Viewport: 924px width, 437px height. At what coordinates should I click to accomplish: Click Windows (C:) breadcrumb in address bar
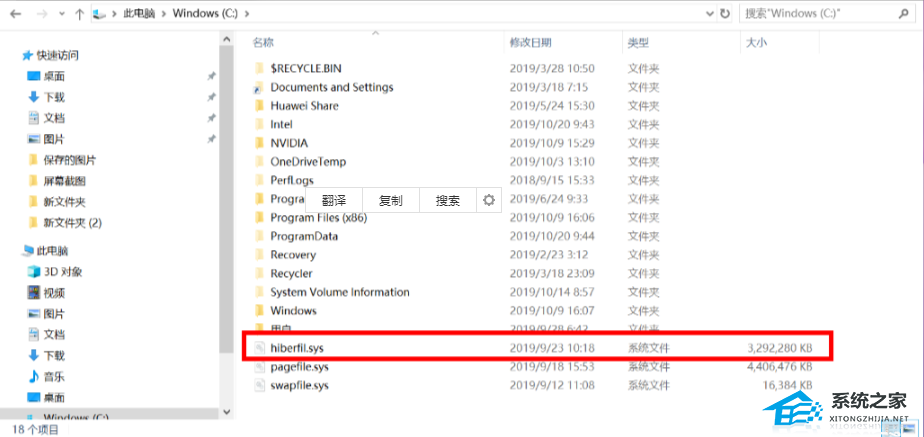tap(204, 14)
